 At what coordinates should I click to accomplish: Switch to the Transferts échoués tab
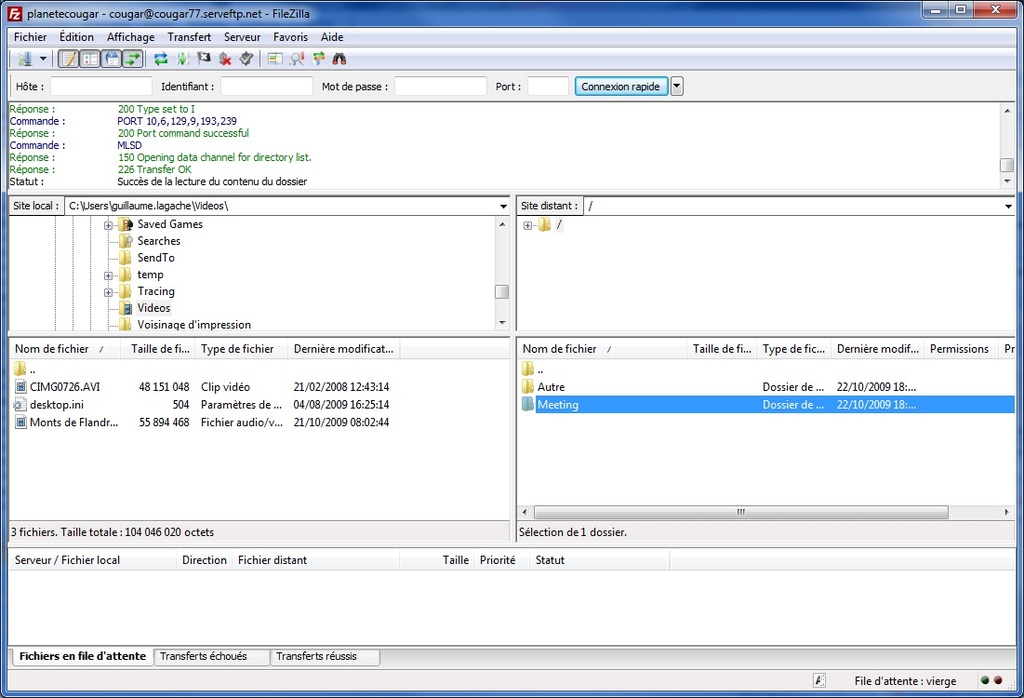(x=211, y=657)
